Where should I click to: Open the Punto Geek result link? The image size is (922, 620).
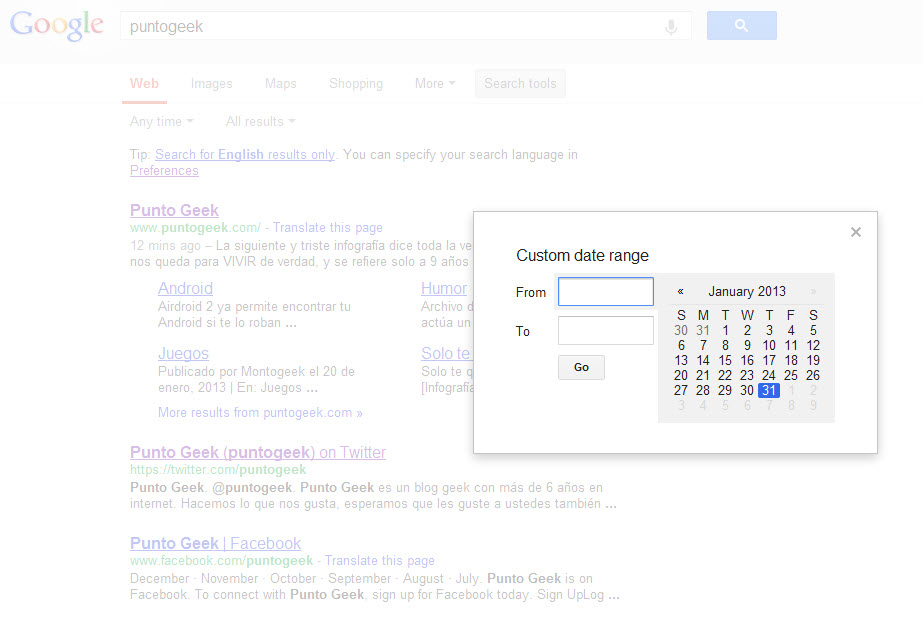(174, 210)
